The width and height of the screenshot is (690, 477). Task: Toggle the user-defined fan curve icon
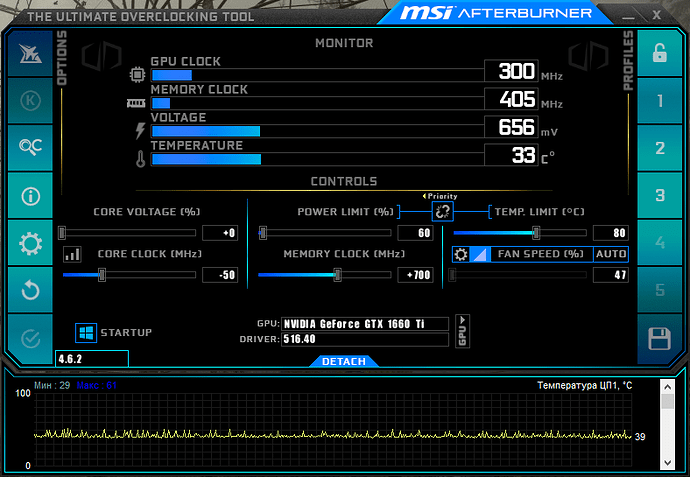pyautogui.click(x=480, y=254)
